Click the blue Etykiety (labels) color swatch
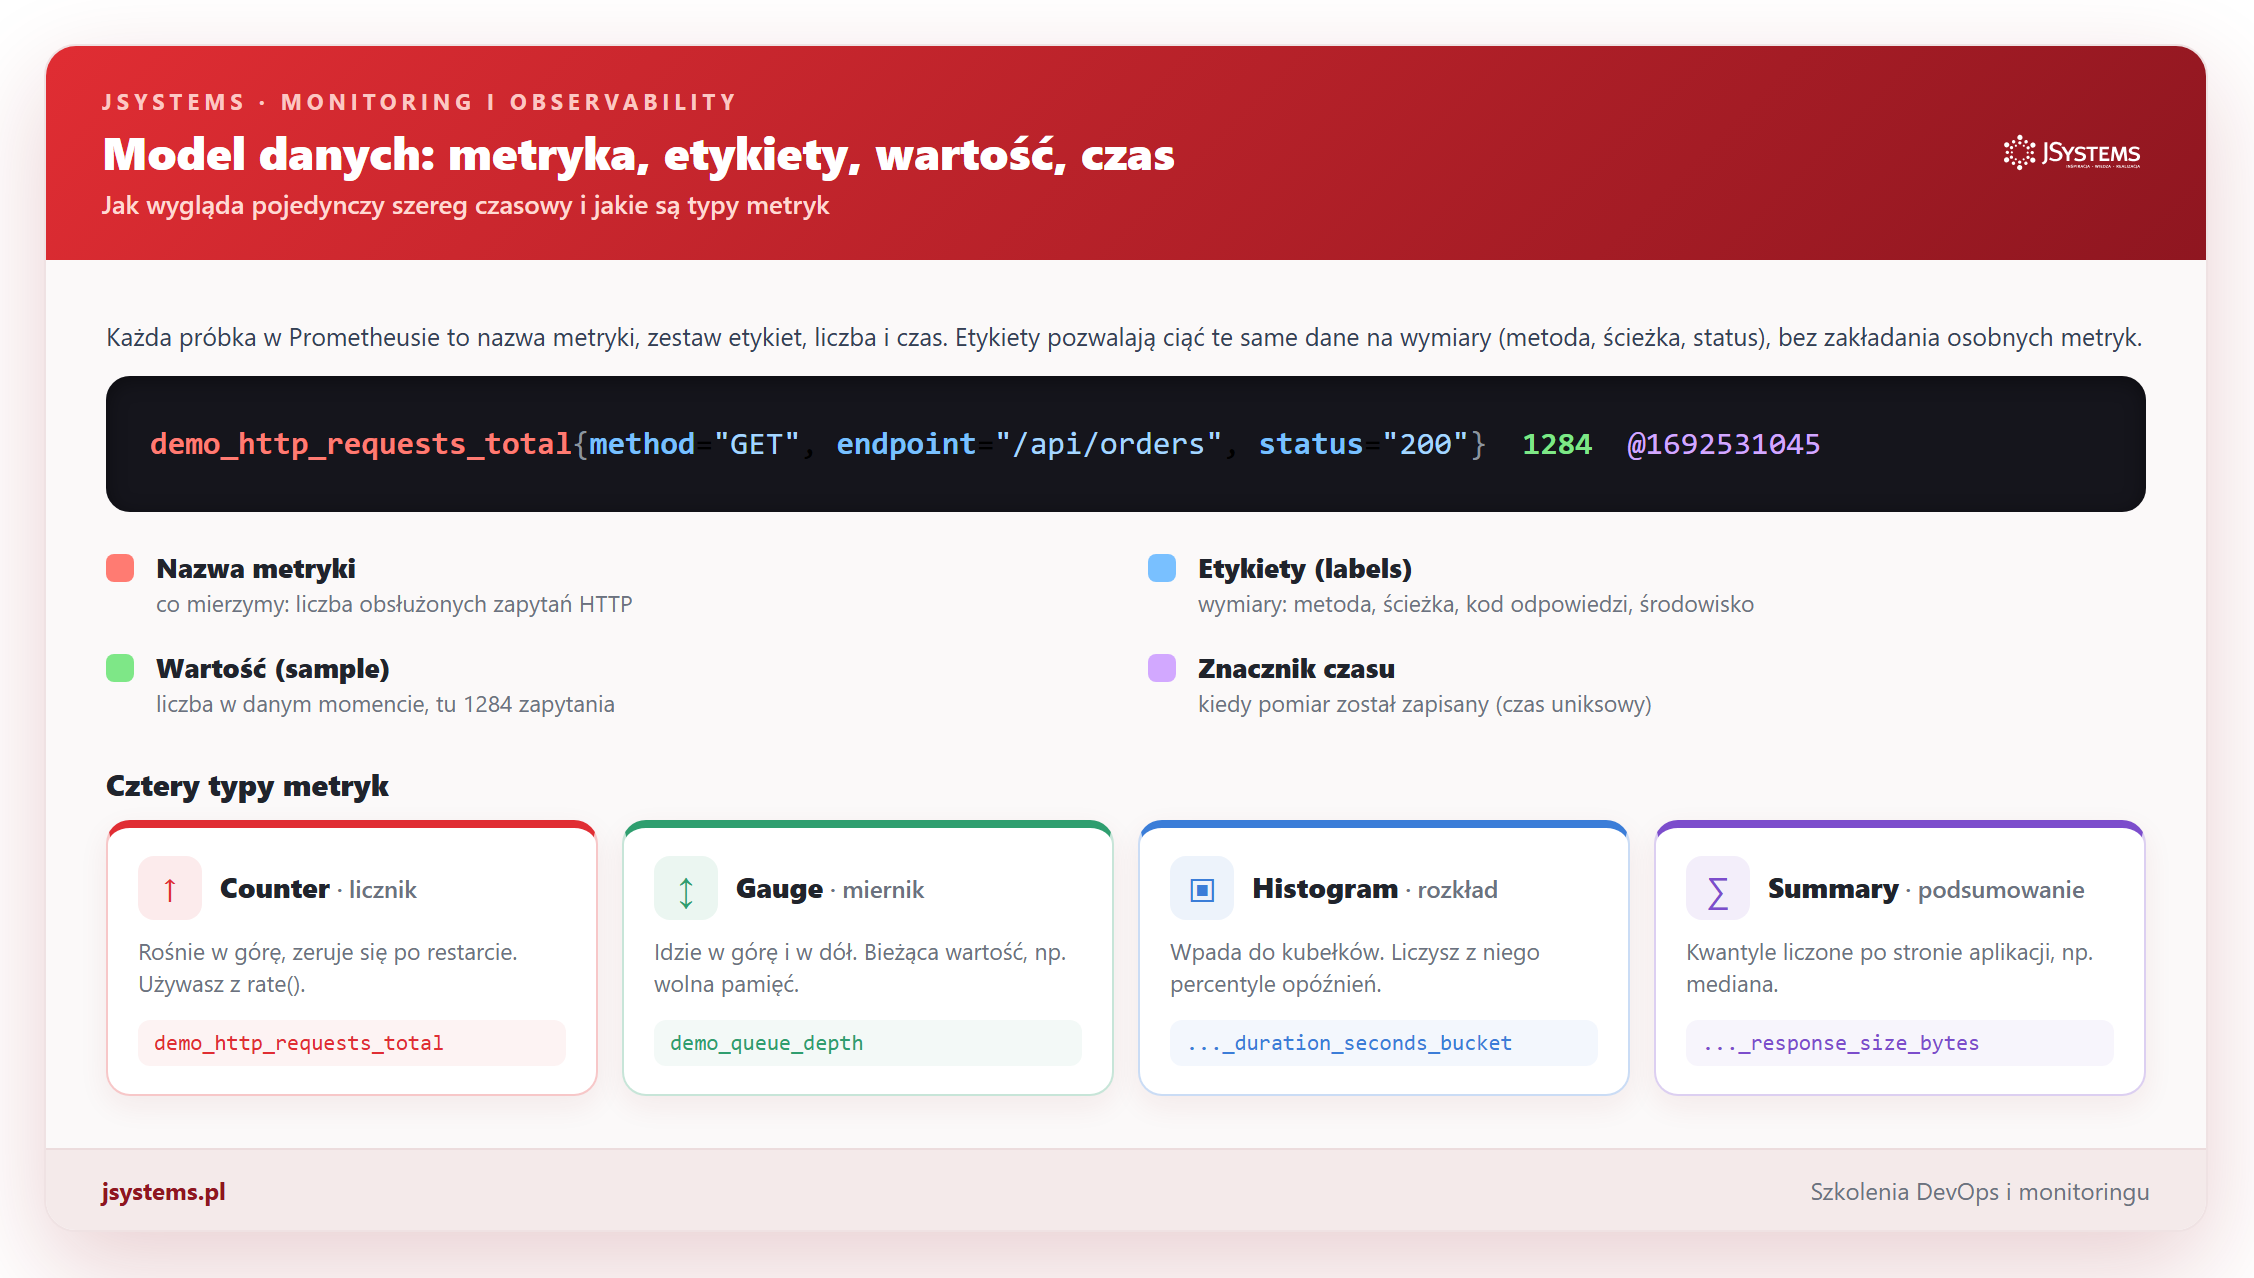The image size is (2254, 1278). click(1162, 568)
